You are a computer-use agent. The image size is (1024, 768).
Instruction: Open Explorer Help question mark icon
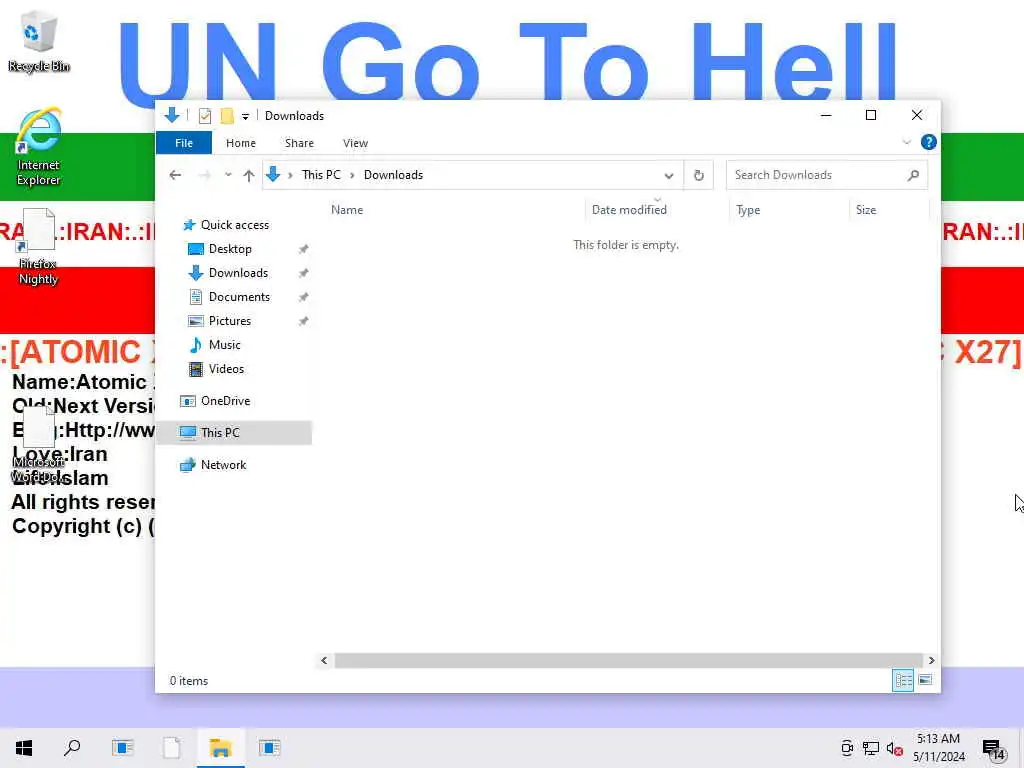pyautogui.click(x=928, y=142)
